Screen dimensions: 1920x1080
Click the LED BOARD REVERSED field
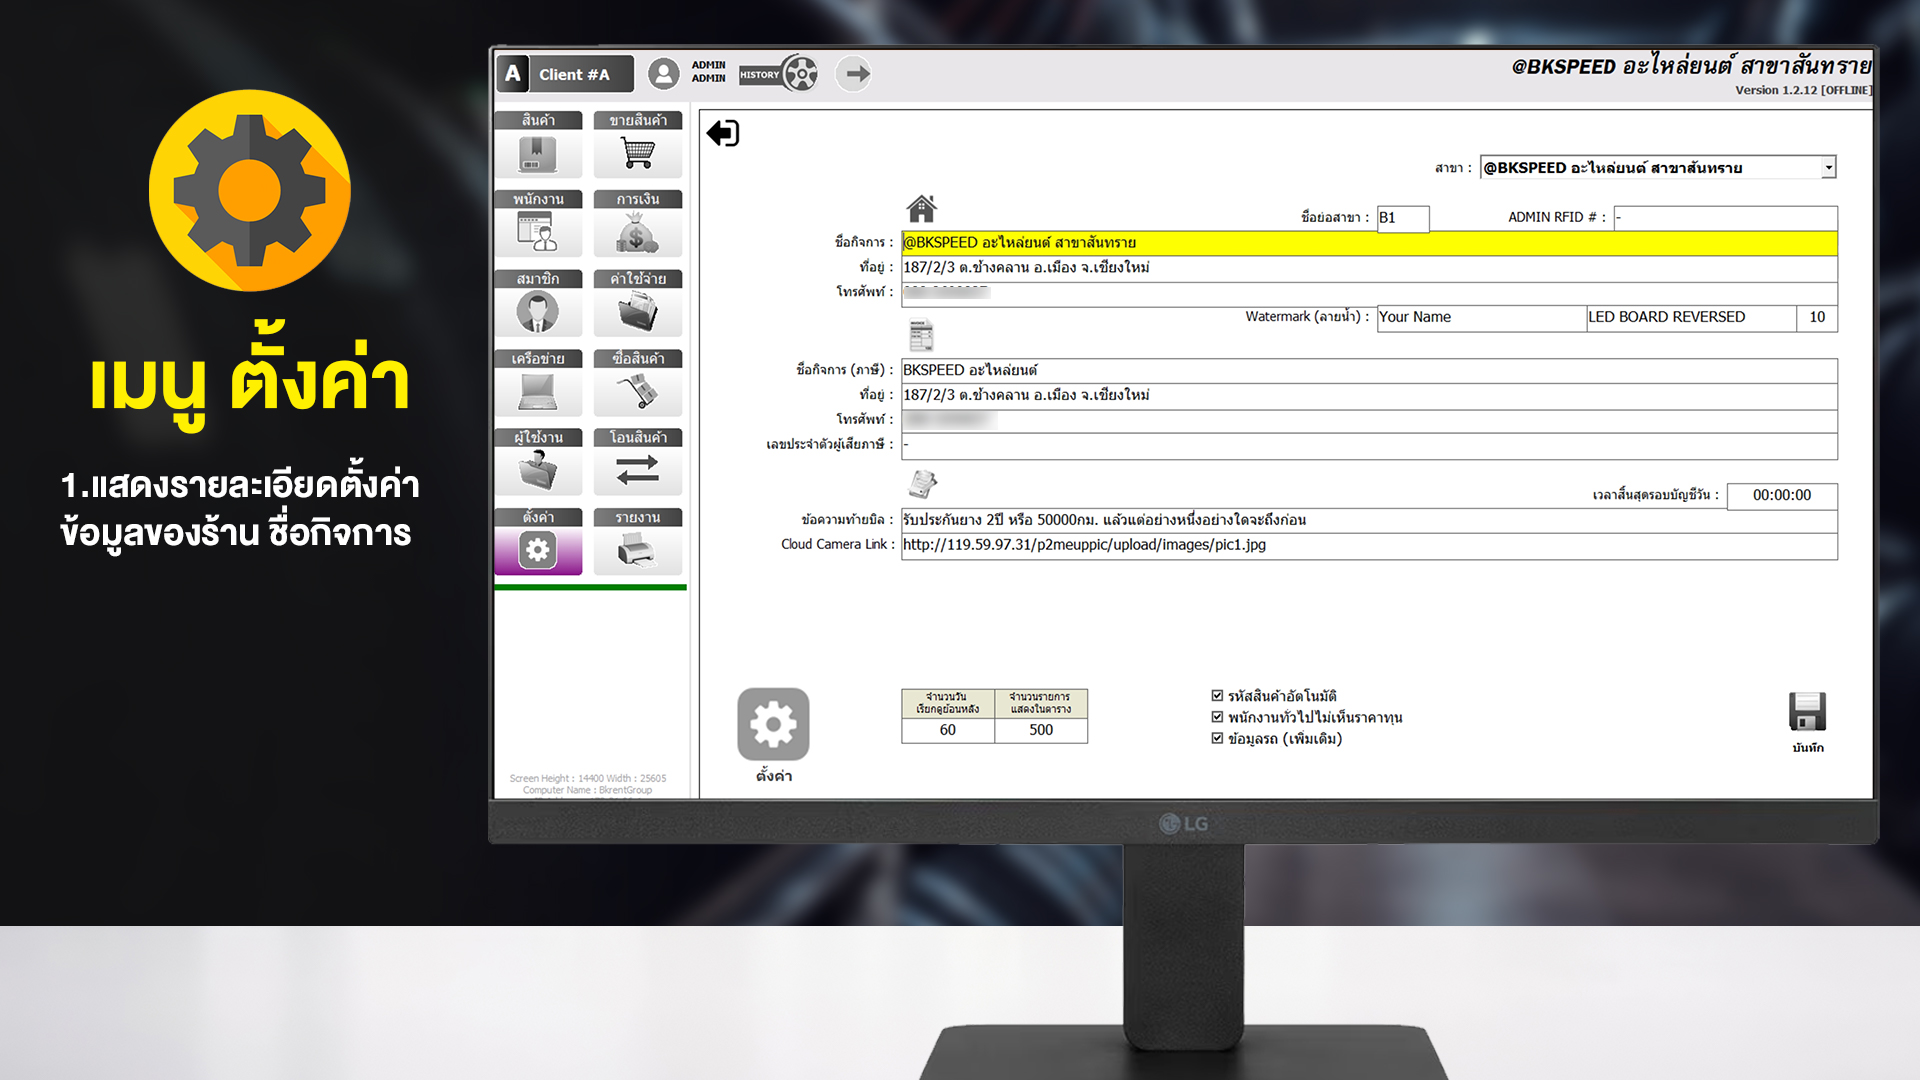1691,318
